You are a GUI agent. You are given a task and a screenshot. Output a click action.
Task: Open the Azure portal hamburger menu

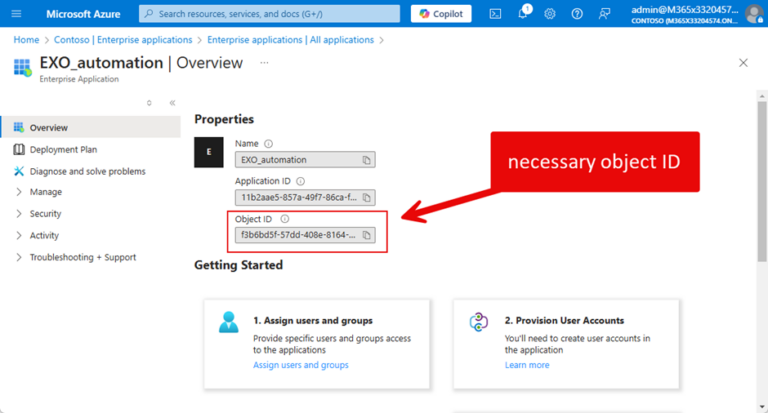(x=16, y=13)
